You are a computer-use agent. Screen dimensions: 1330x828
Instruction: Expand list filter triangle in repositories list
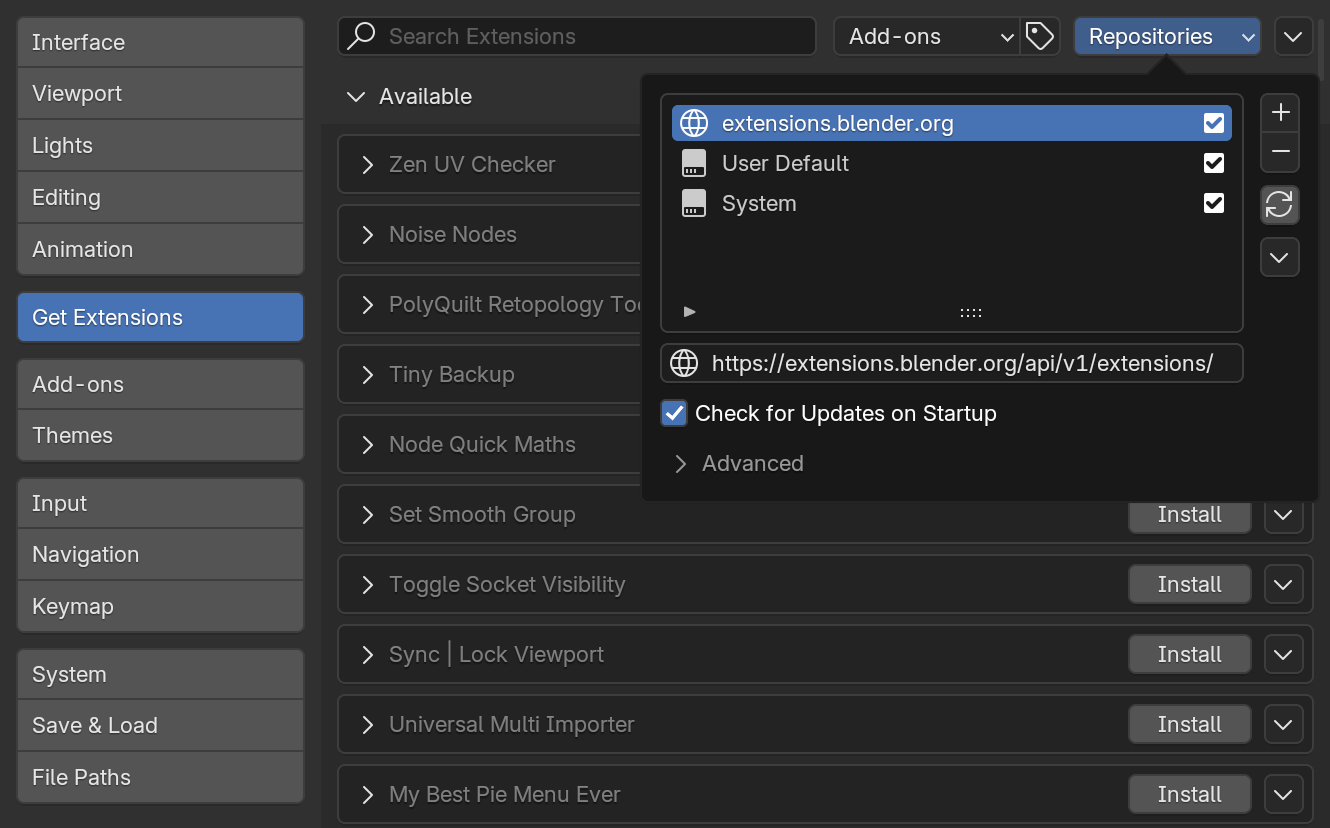point(689,312)
